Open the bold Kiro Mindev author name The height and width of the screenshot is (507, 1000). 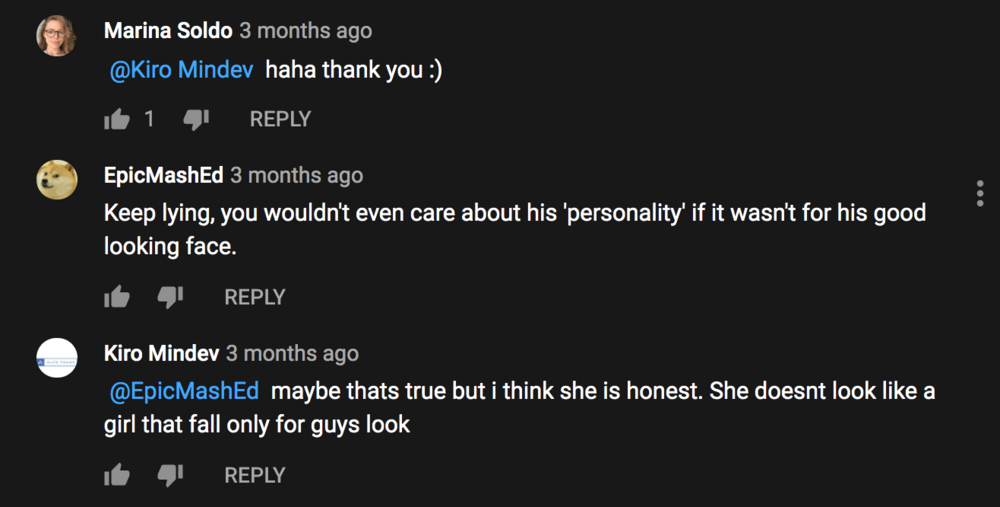point(161,353)
